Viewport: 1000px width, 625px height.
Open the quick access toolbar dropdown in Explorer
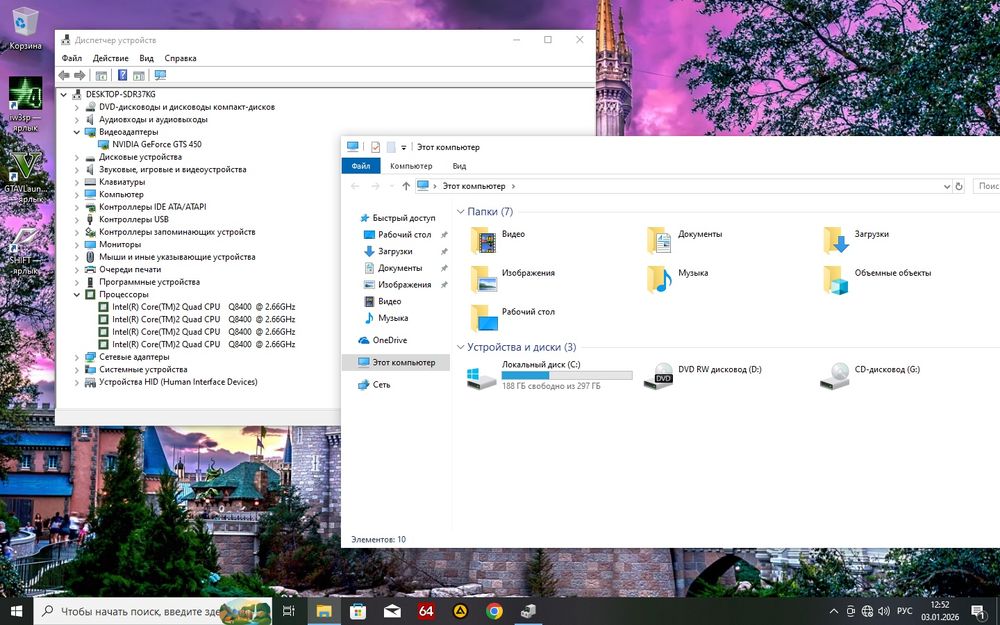[x=404, y=147]
